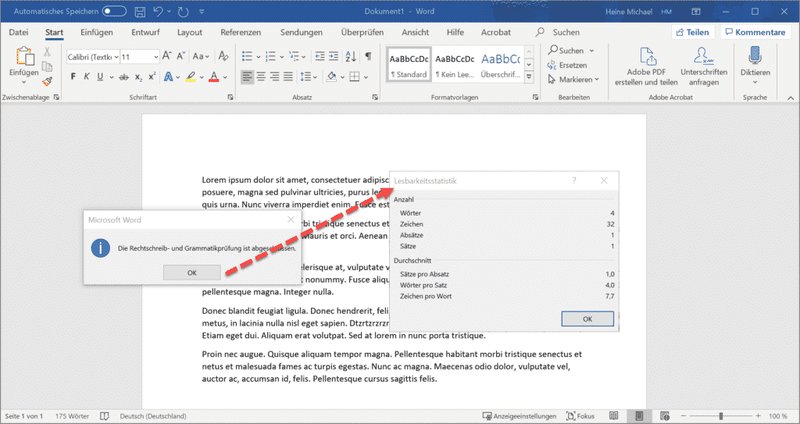The width and height of the screenshot is (800, 424).
Task: Decrease paragraph indent
Action: click(x=320, y=56)
